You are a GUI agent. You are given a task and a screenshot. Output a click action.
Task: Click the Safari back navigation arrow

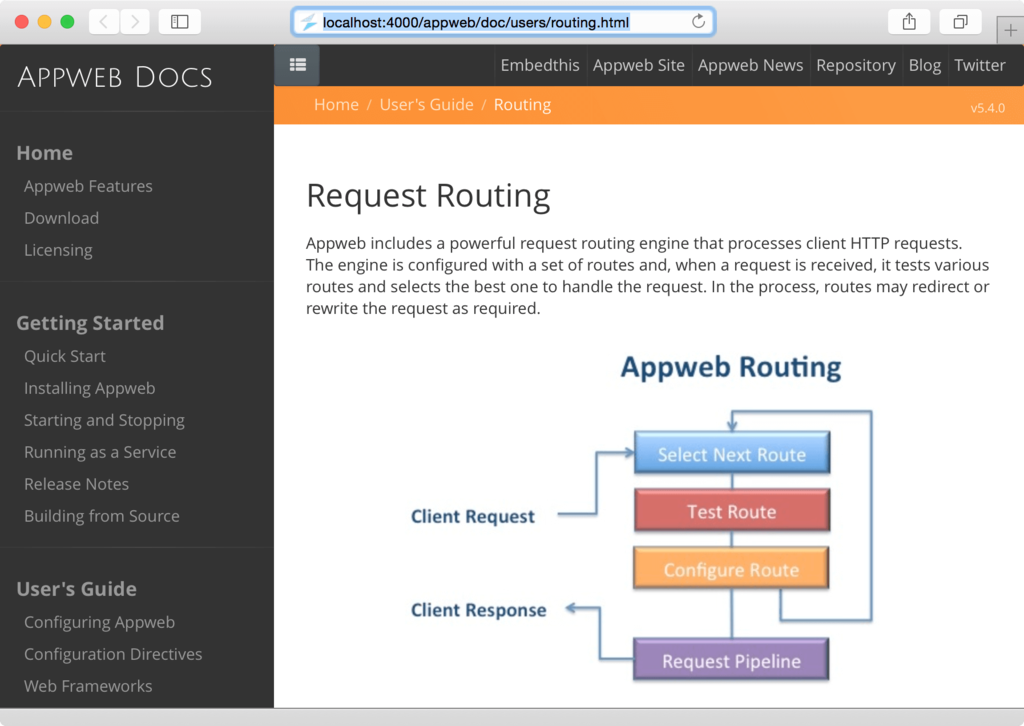(x=103, y=21)
